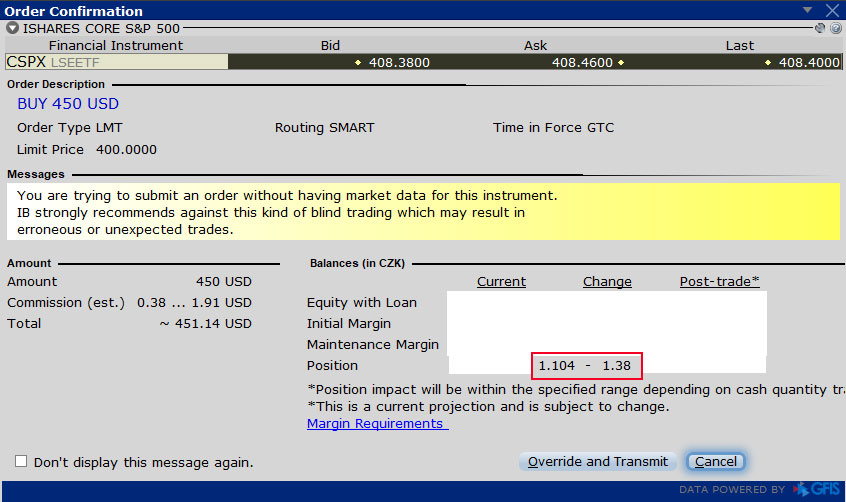Image resolution: width=846 pixels, height=502 pixels.
Task: Click the commission estimate 0.38 ... 1.91 USD
Action: (194, 303)
